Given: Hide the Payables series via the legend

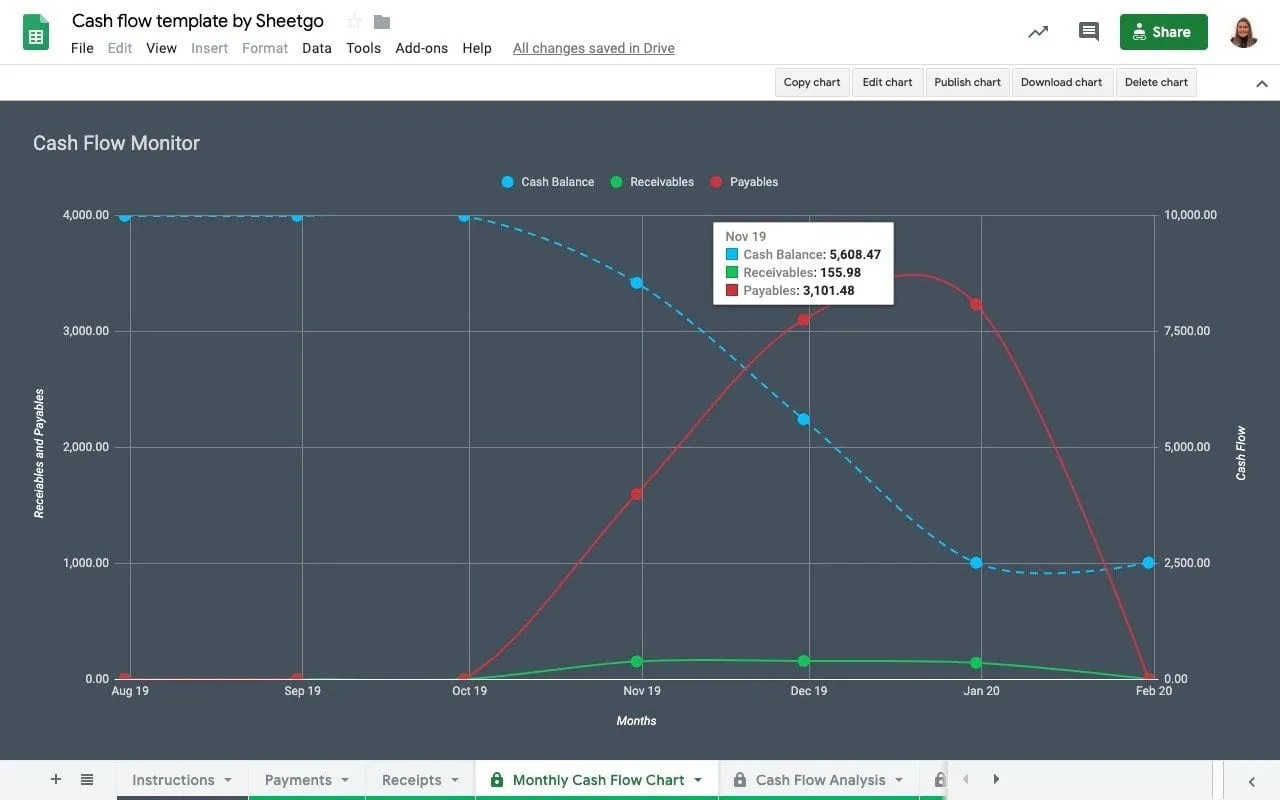Looking at the screenshot, I should coord(744,182).
